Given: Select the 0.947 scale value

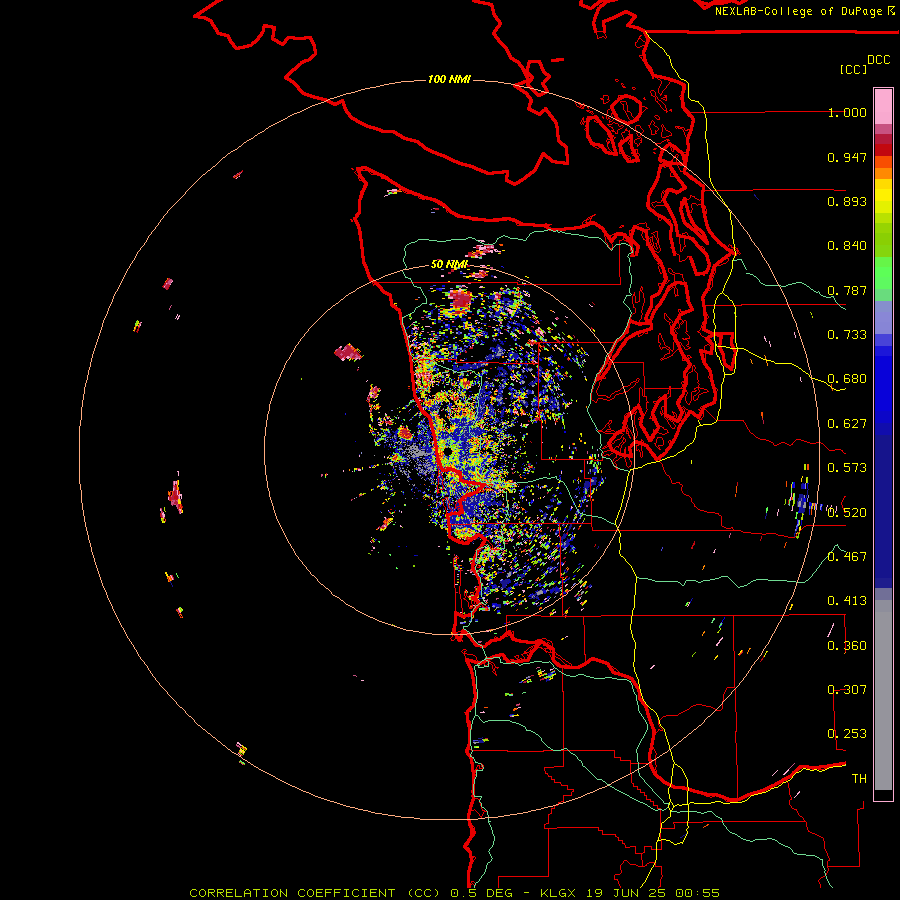Looking at the screenshot, I should point(847,157).
